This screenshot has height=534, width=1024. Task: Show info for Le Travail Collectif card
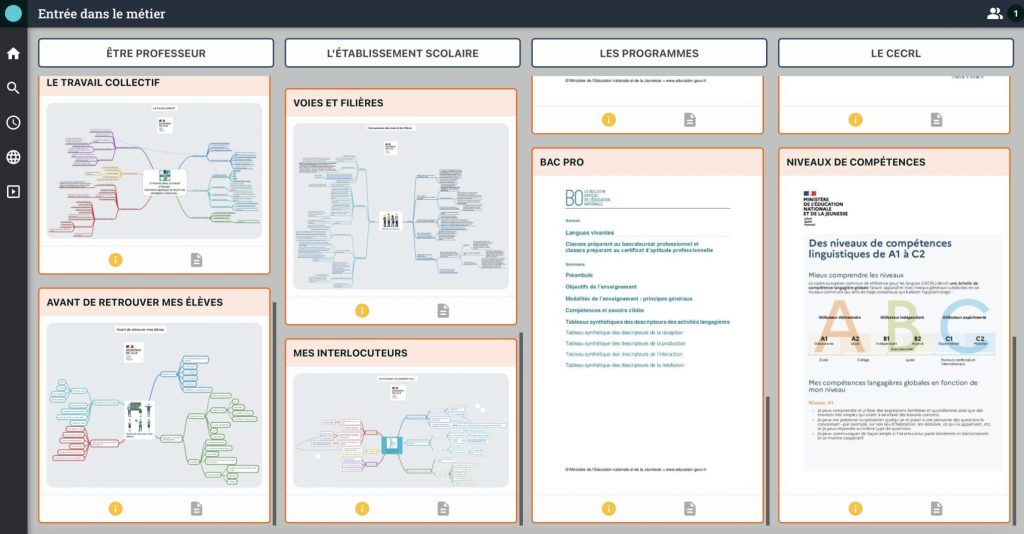pyautogui.click(x=115, y=260)
